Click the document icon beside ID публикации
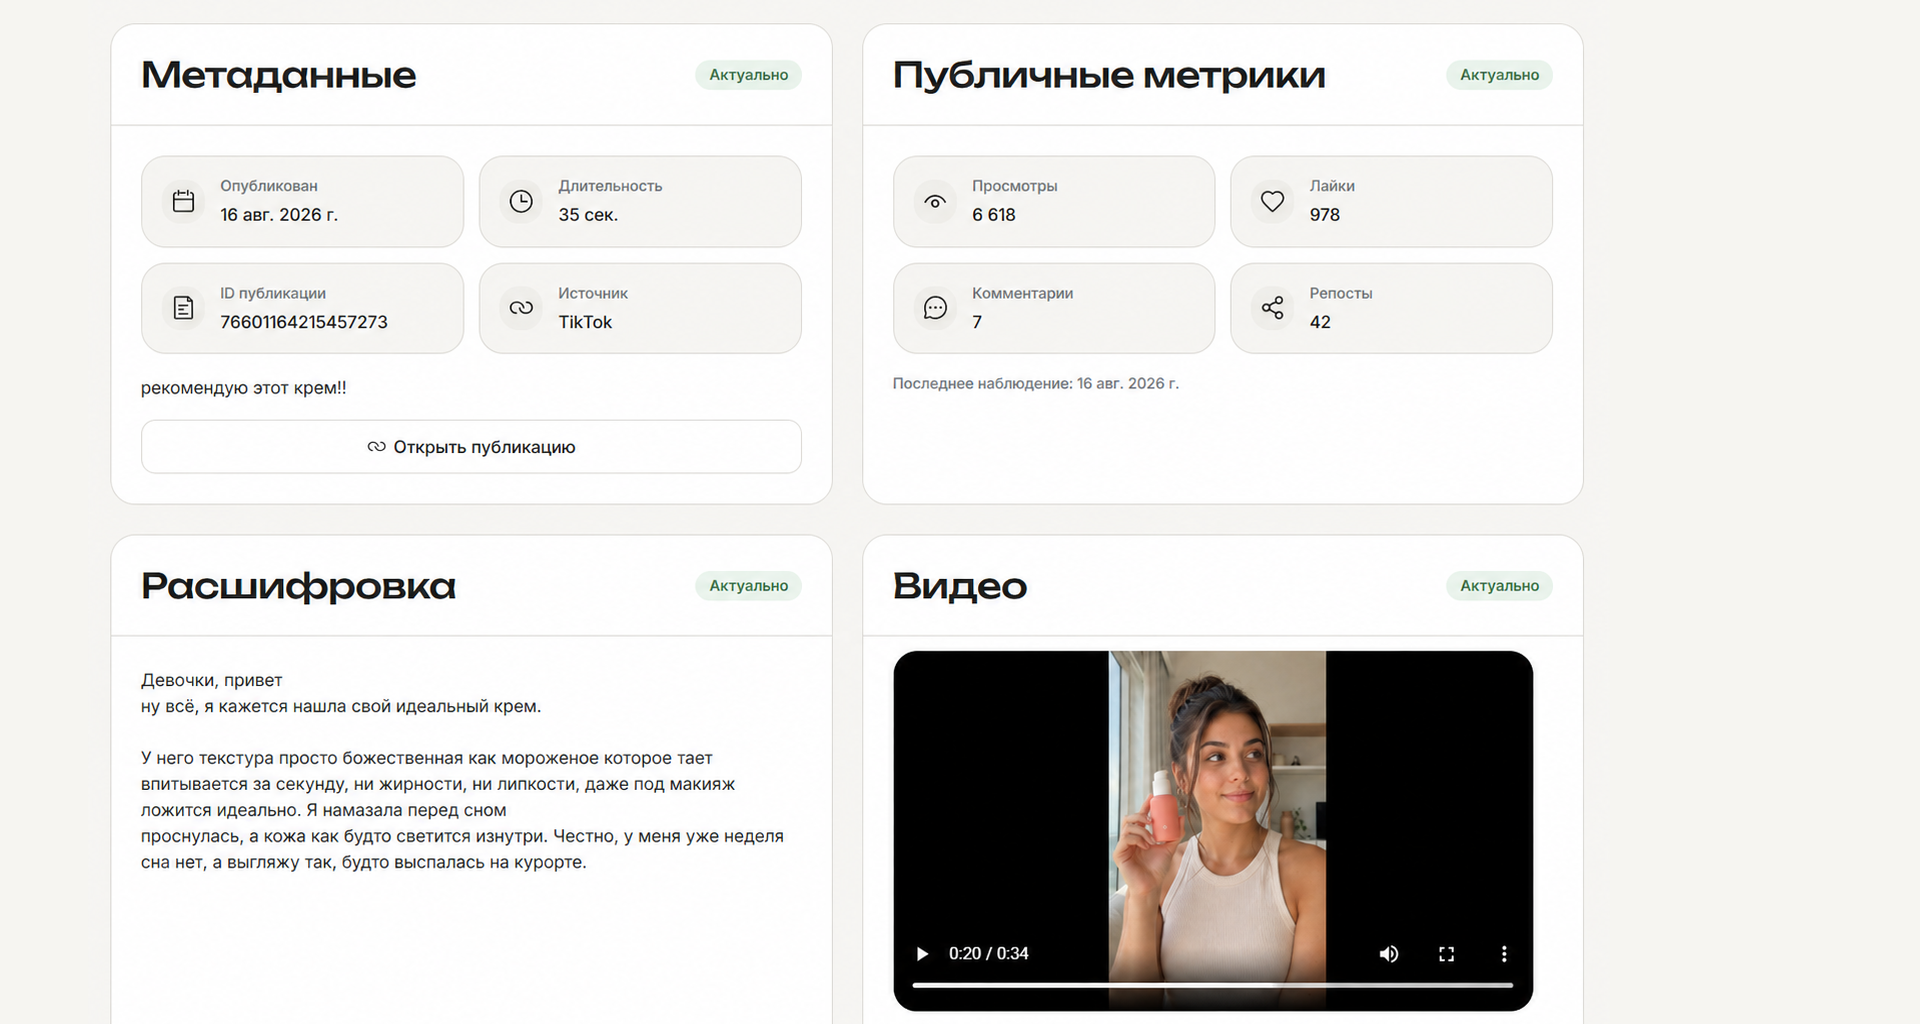 coord(183,308)
